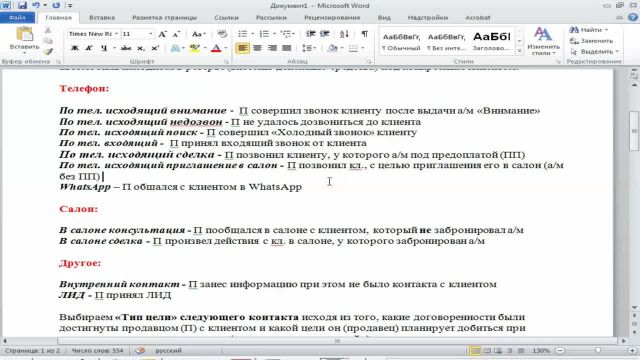Screen dimensions: 640x360
Task: Open Word Help question mark icon
Action: [x=633, y=18]
